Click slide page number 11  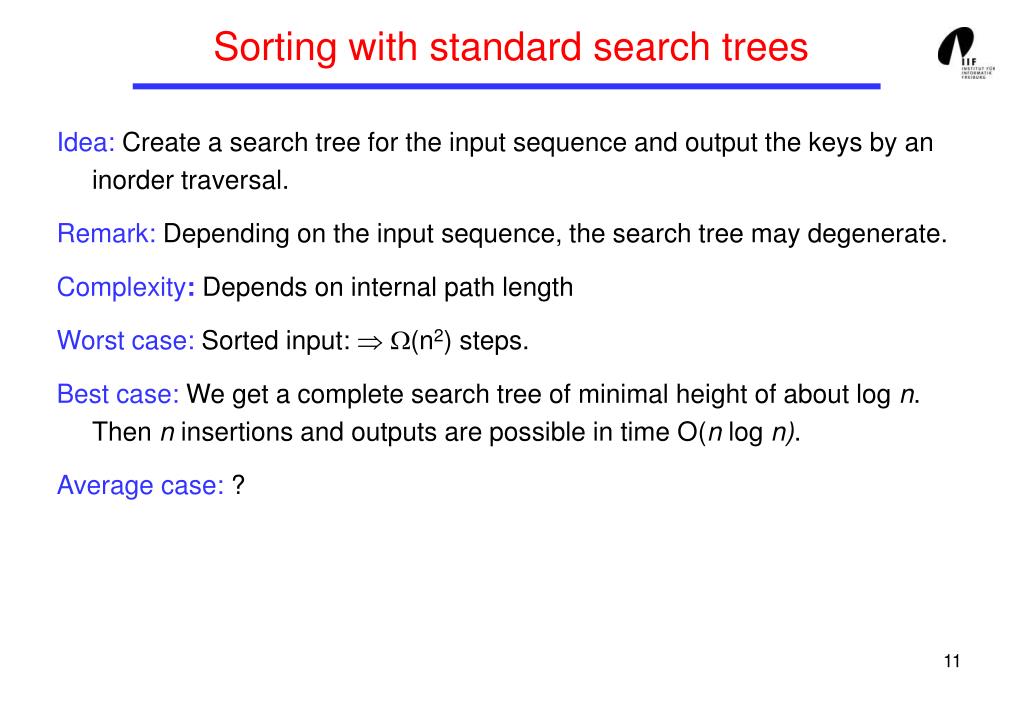coord(951,661)
